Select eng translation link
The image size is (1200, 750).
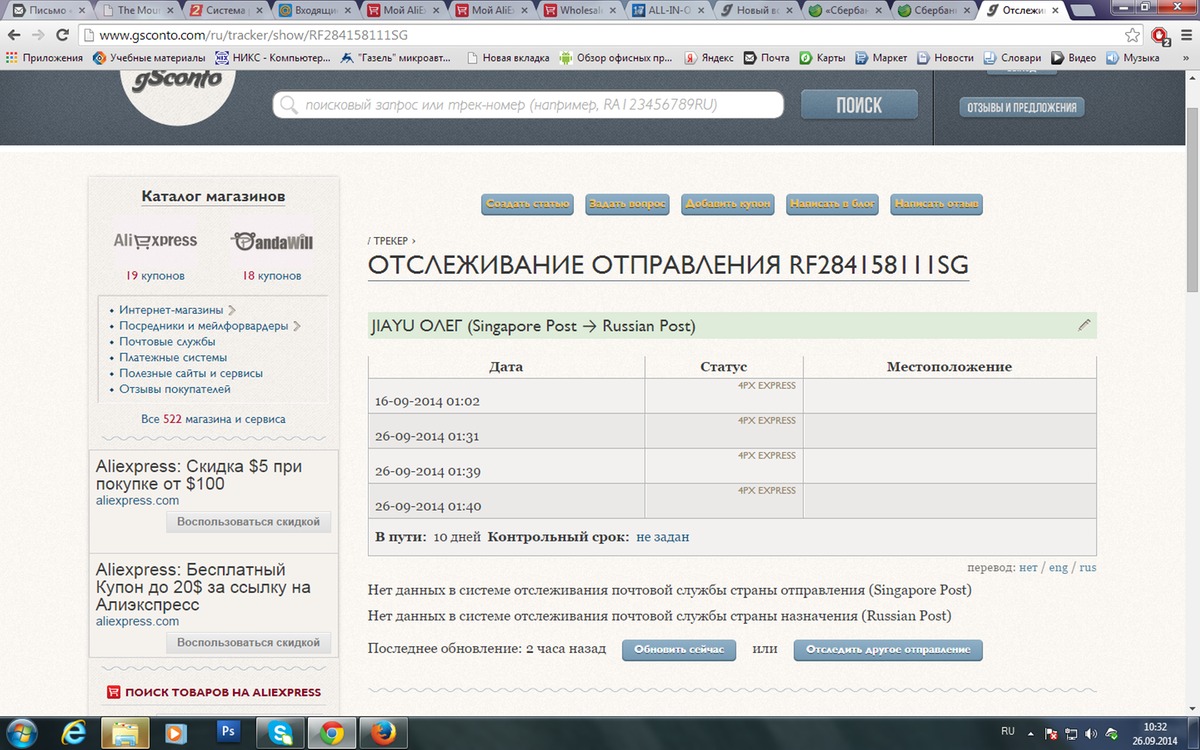[1058, 567]
